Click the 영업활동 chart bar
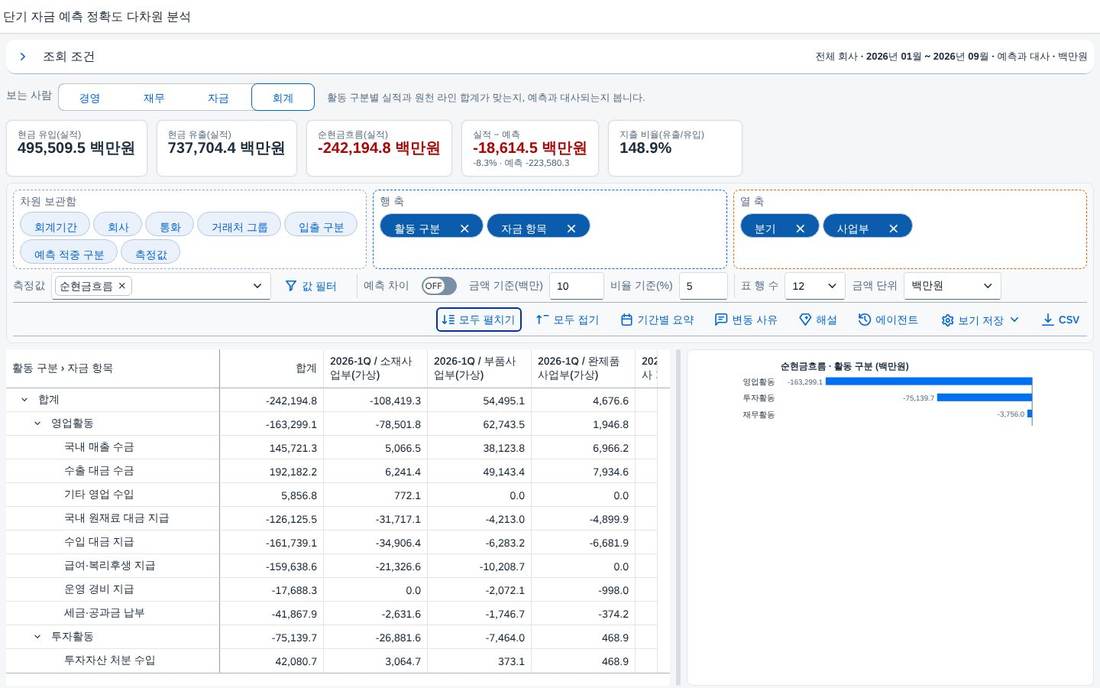The width and height of the screenshot is (1100, 688). [928, 382]
